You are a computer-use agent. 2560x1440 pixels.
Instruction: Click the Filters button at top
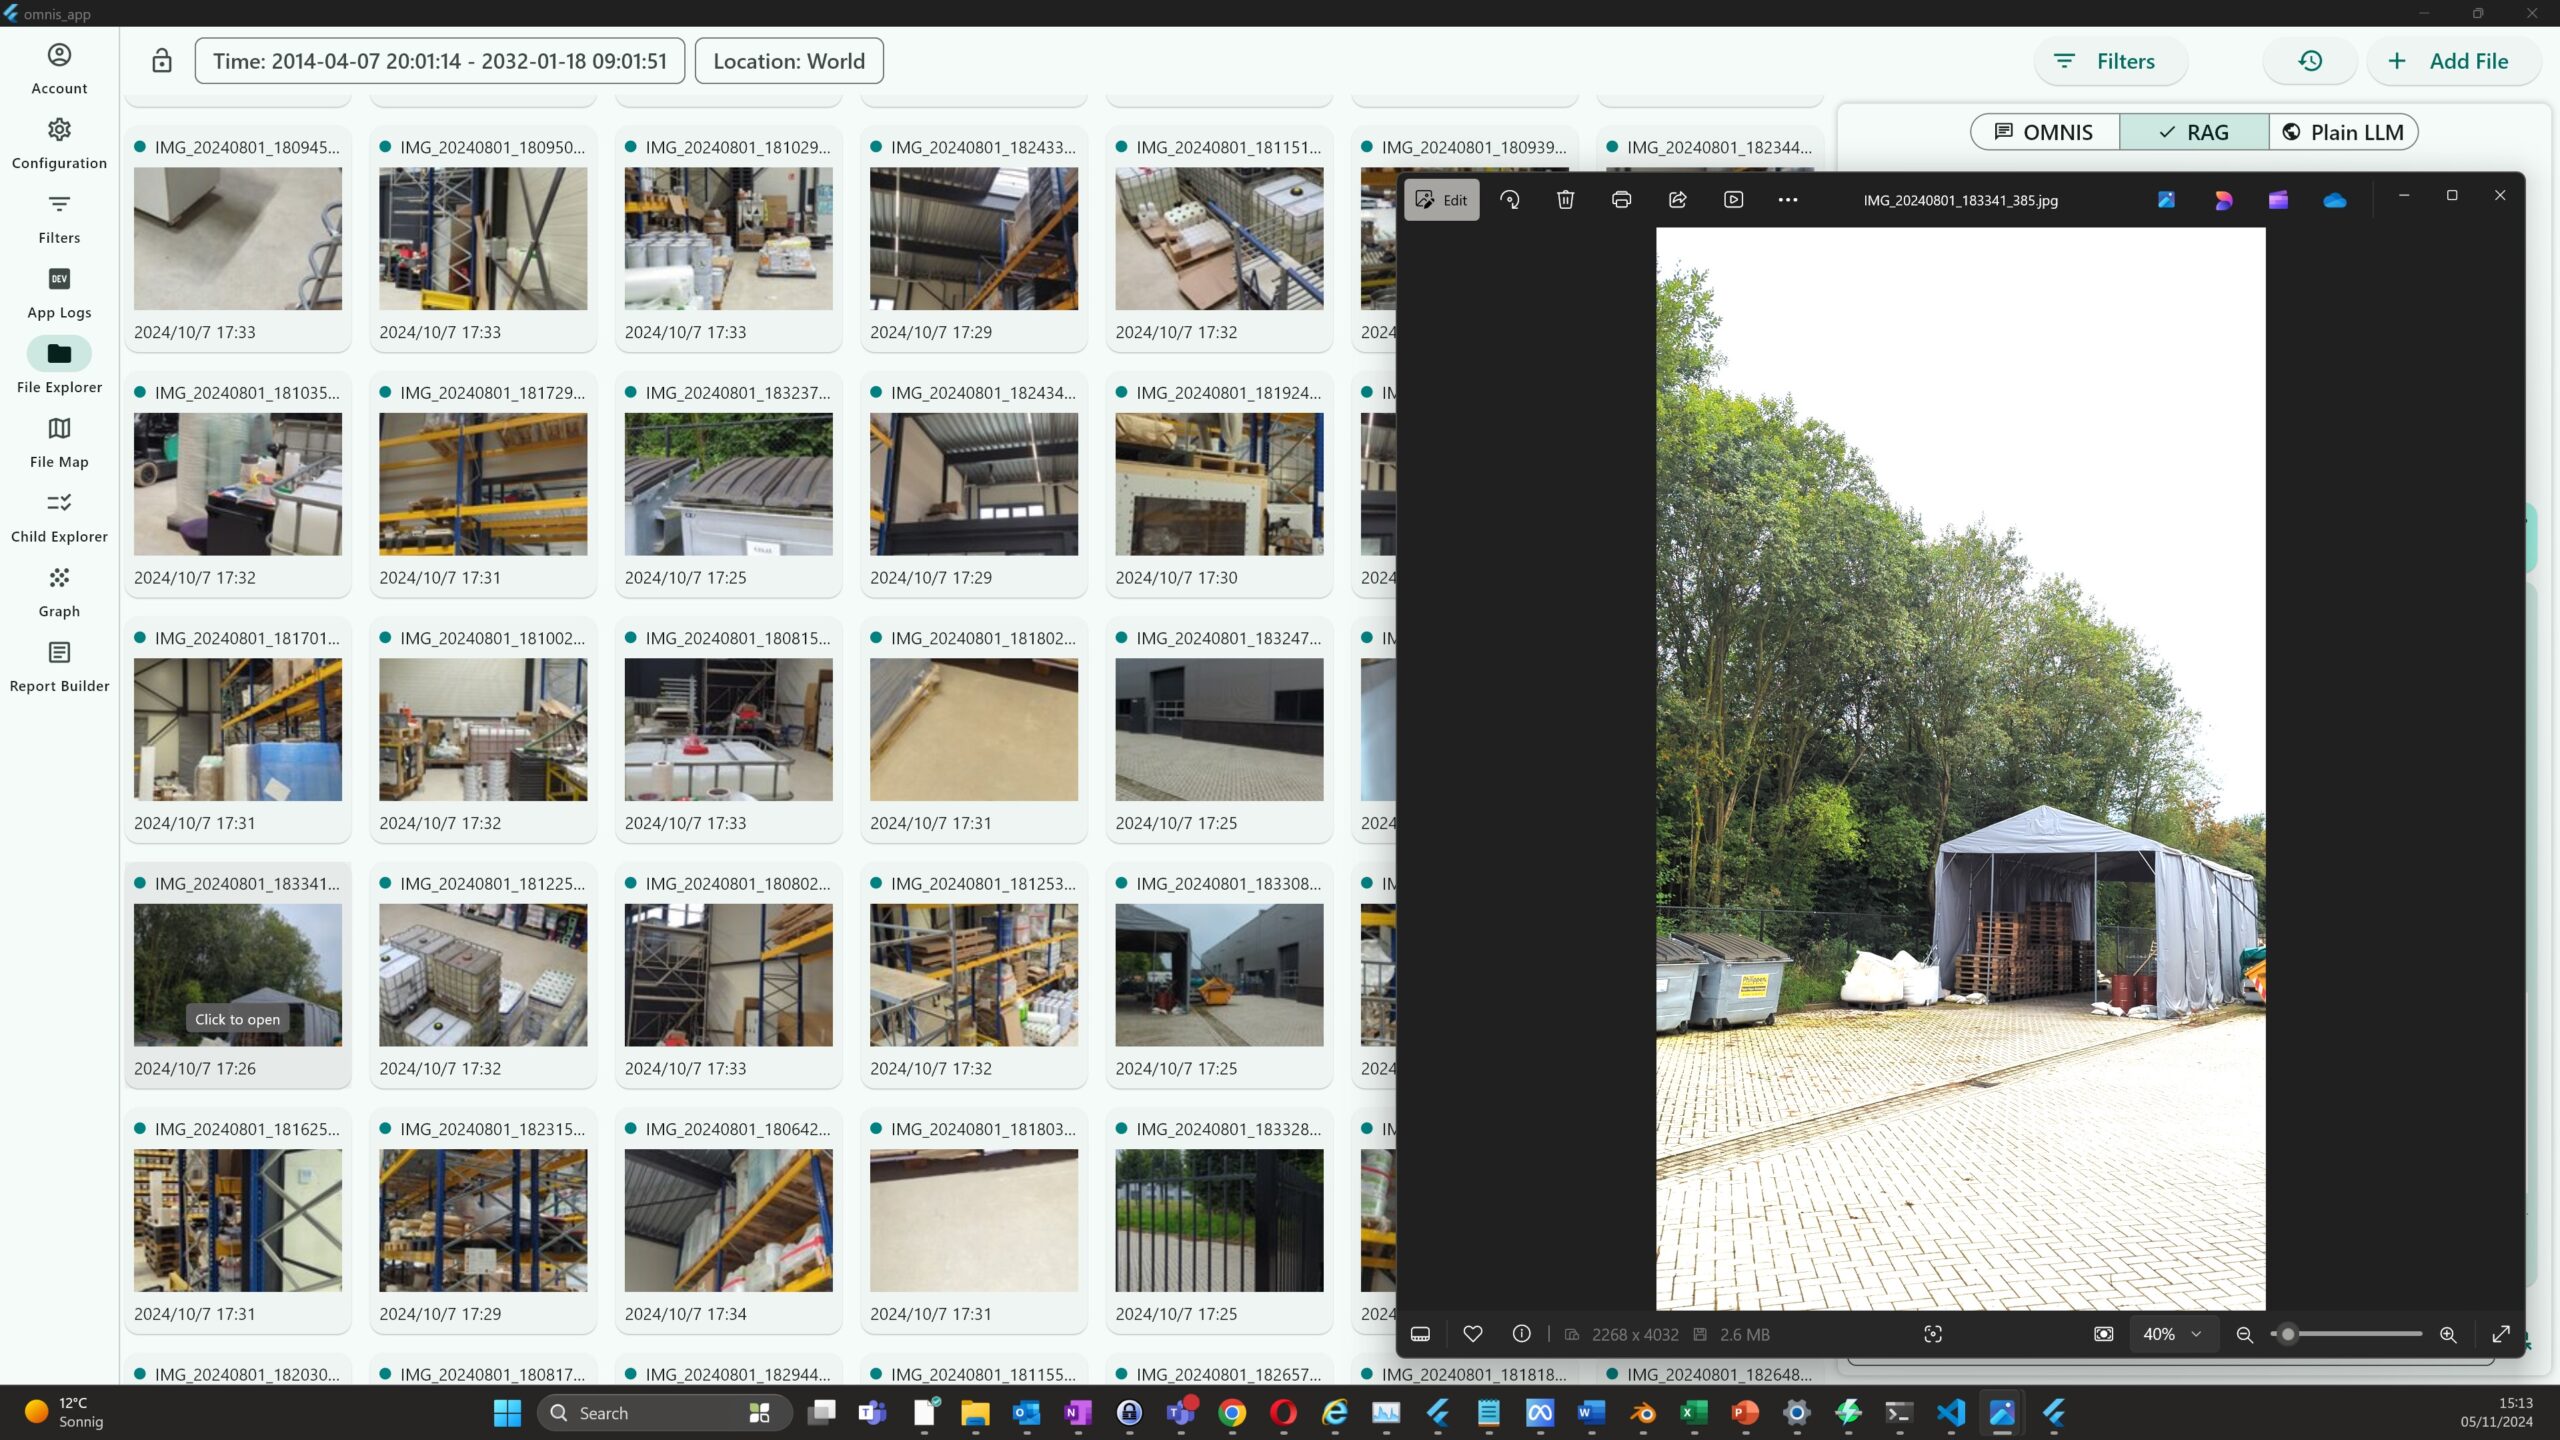pyautogui.click(x=2110, y=61)
